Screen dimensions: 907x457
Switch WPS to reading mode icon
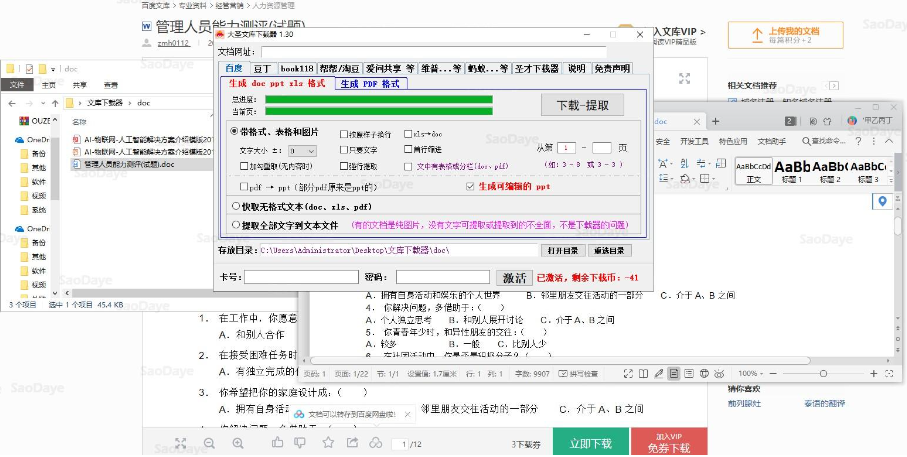643,374
